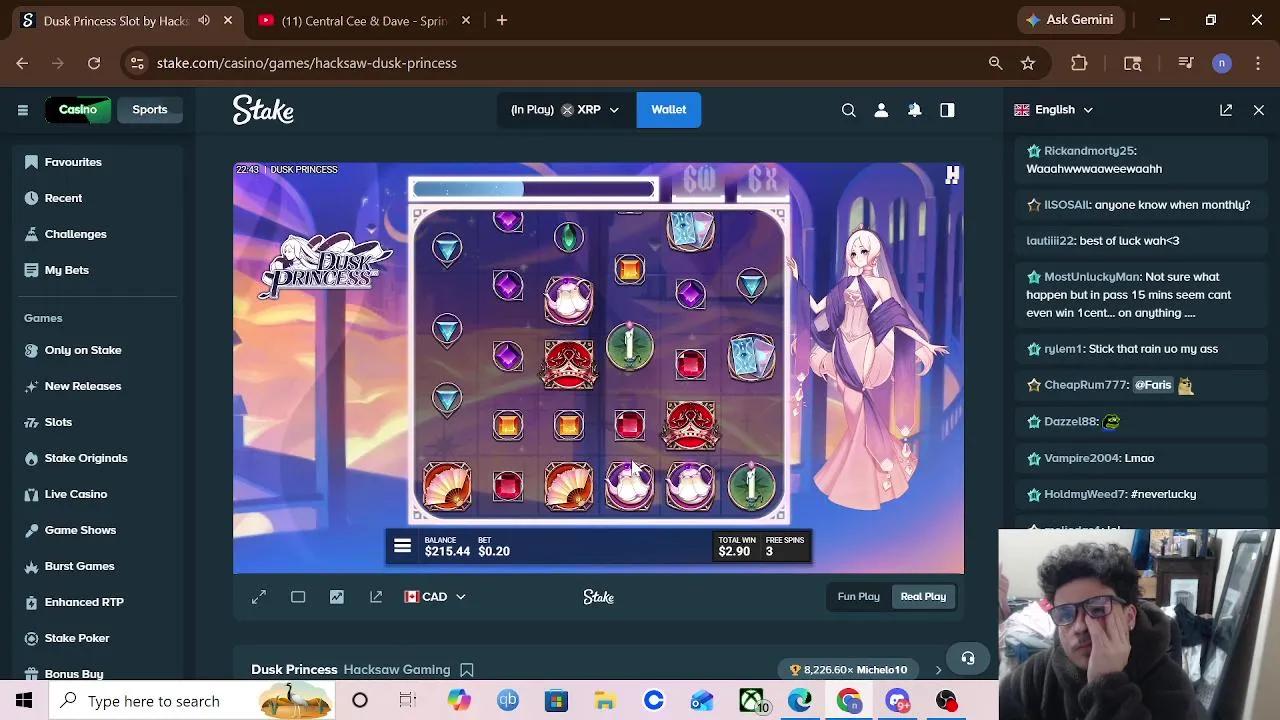Open live stats via the graph icon
The width and height of the screenshot is (1280, 720).
pyautogui.click(x=337, y=596)
